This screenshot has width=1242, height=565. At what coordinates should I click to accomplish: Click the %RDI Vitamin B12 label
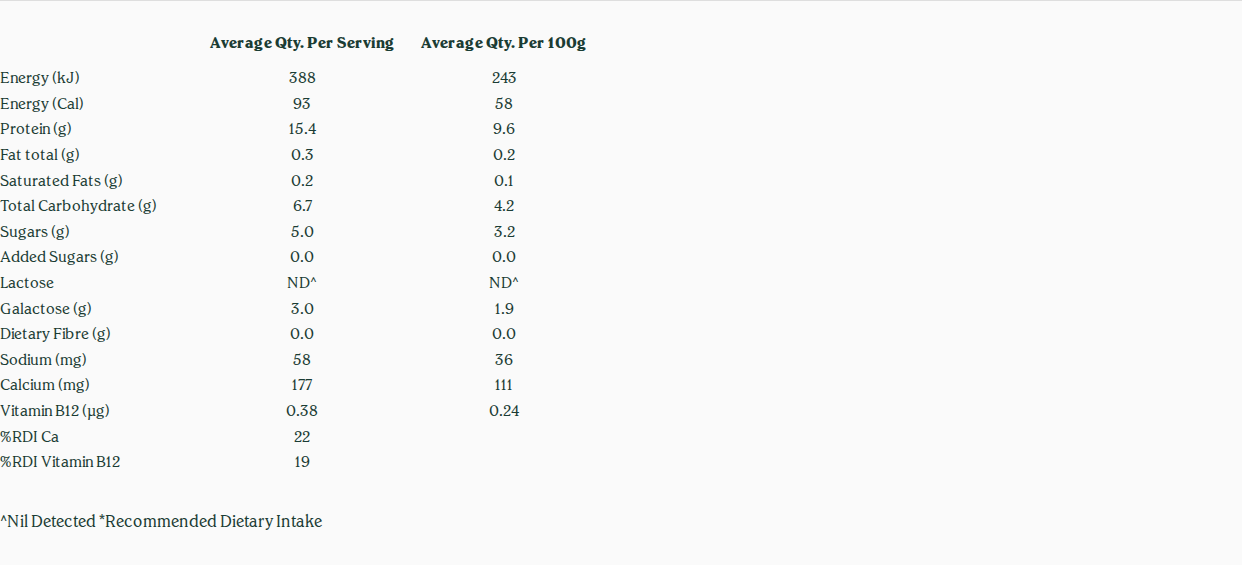[60, 462]
